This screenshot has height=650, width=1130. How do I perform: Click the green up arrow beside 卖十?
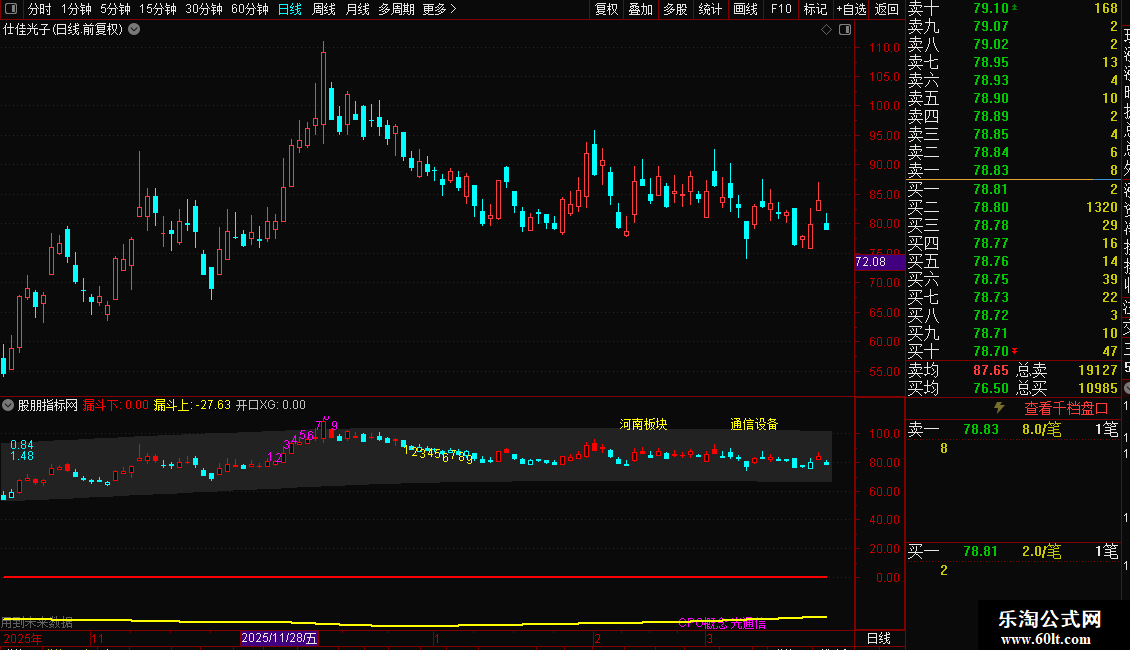pyautogui.click(x=1016, y=8)
